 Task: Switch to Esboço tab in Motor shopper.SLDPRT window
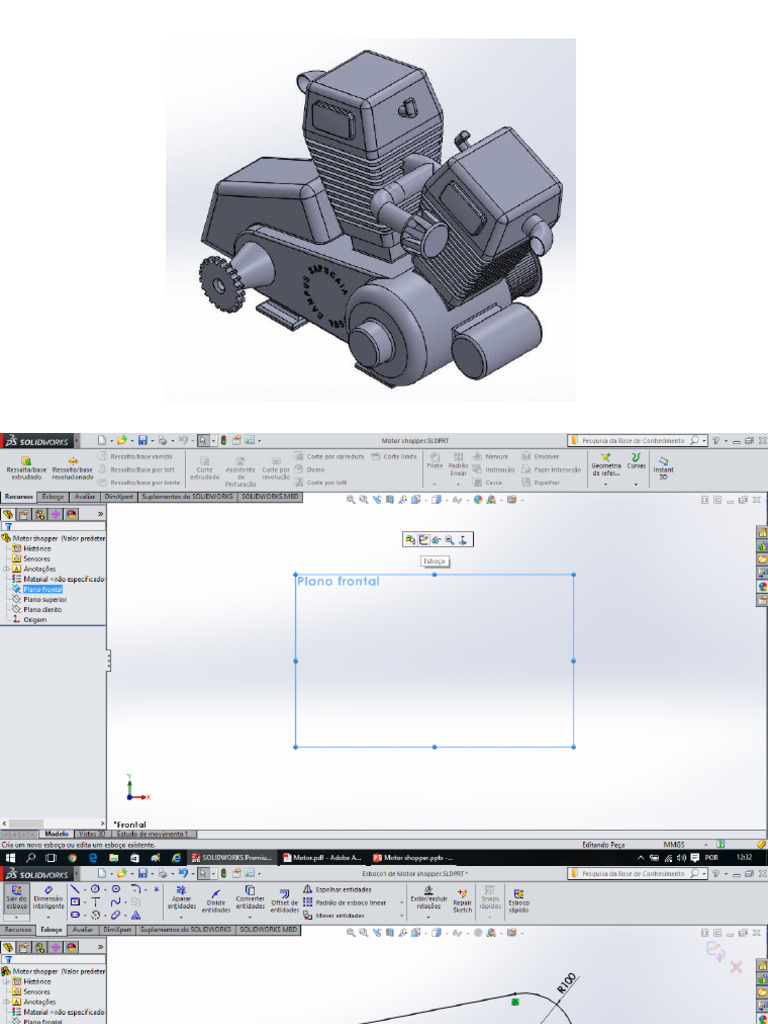(x=53, y=496)
